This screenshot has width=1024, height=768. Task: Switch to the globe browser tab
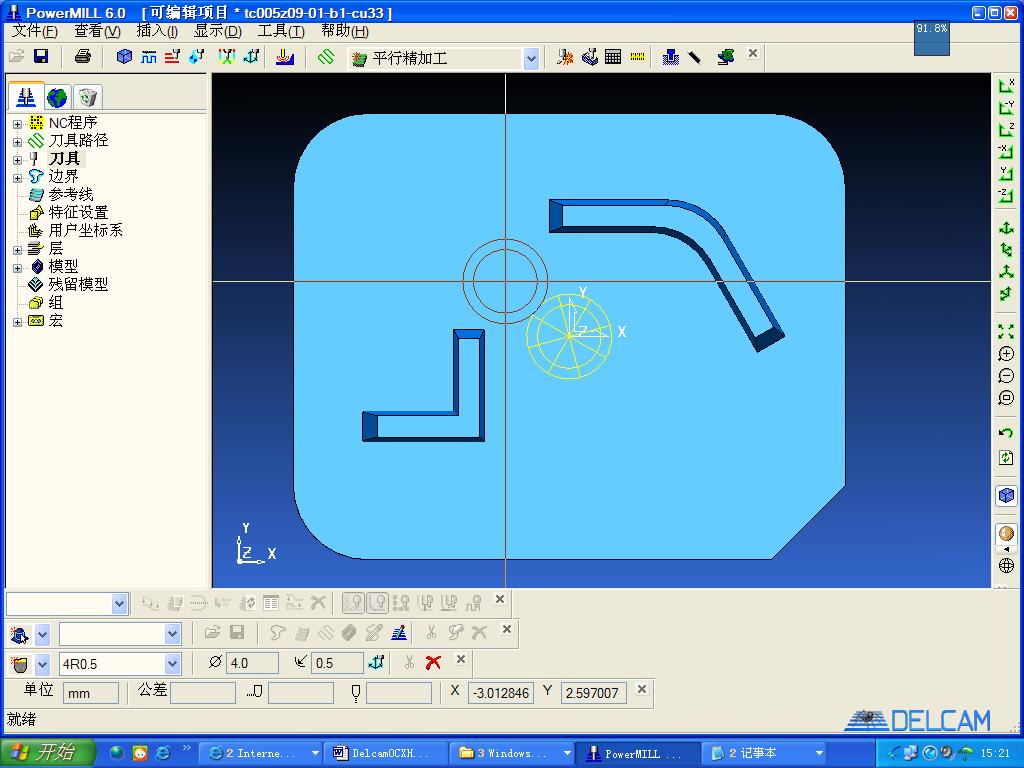[57, 97]
